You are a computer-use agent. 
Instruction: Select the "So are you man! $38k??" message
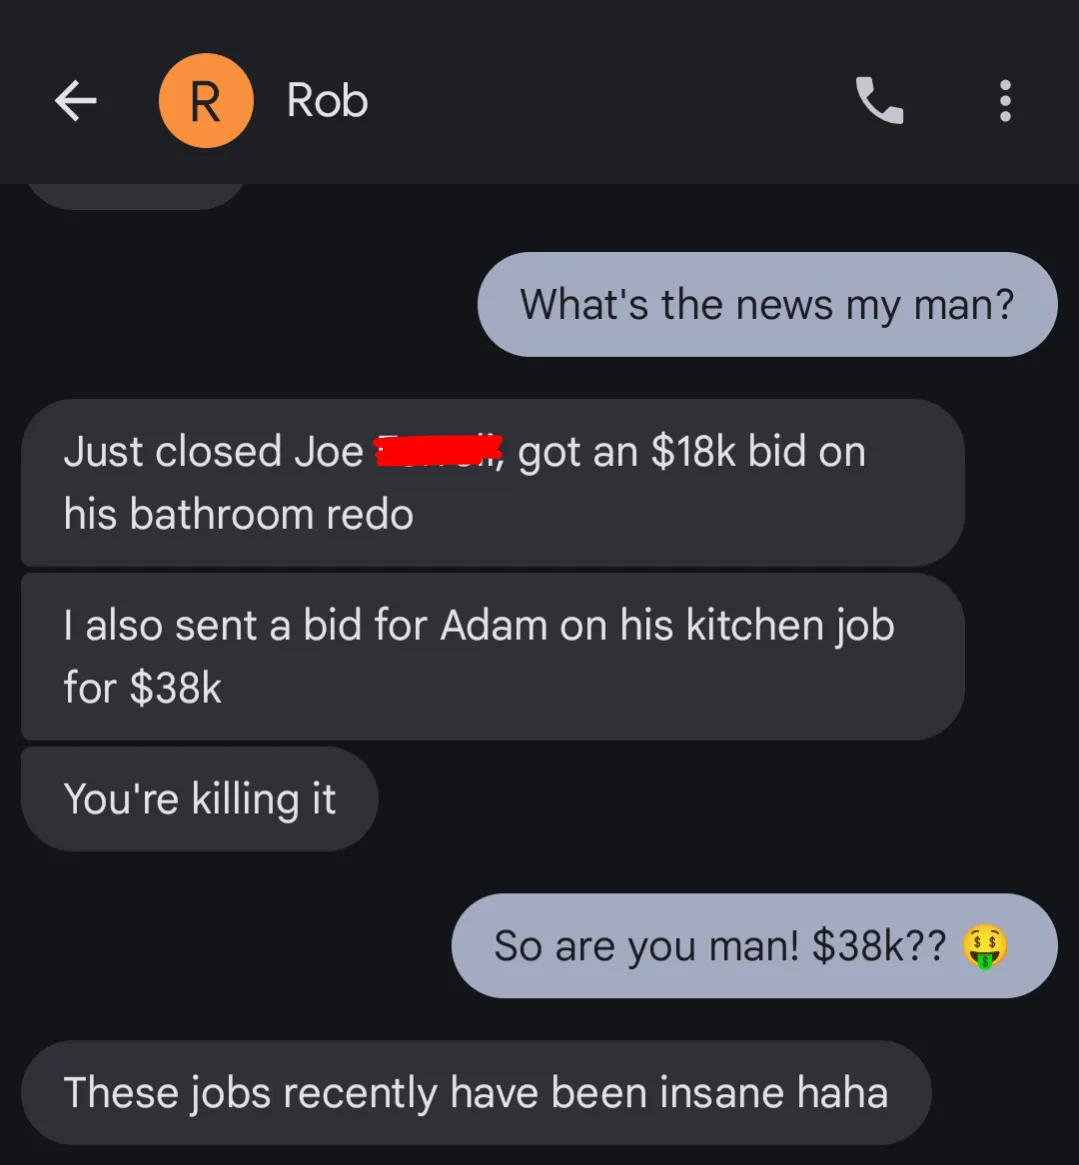pos(754,945)
